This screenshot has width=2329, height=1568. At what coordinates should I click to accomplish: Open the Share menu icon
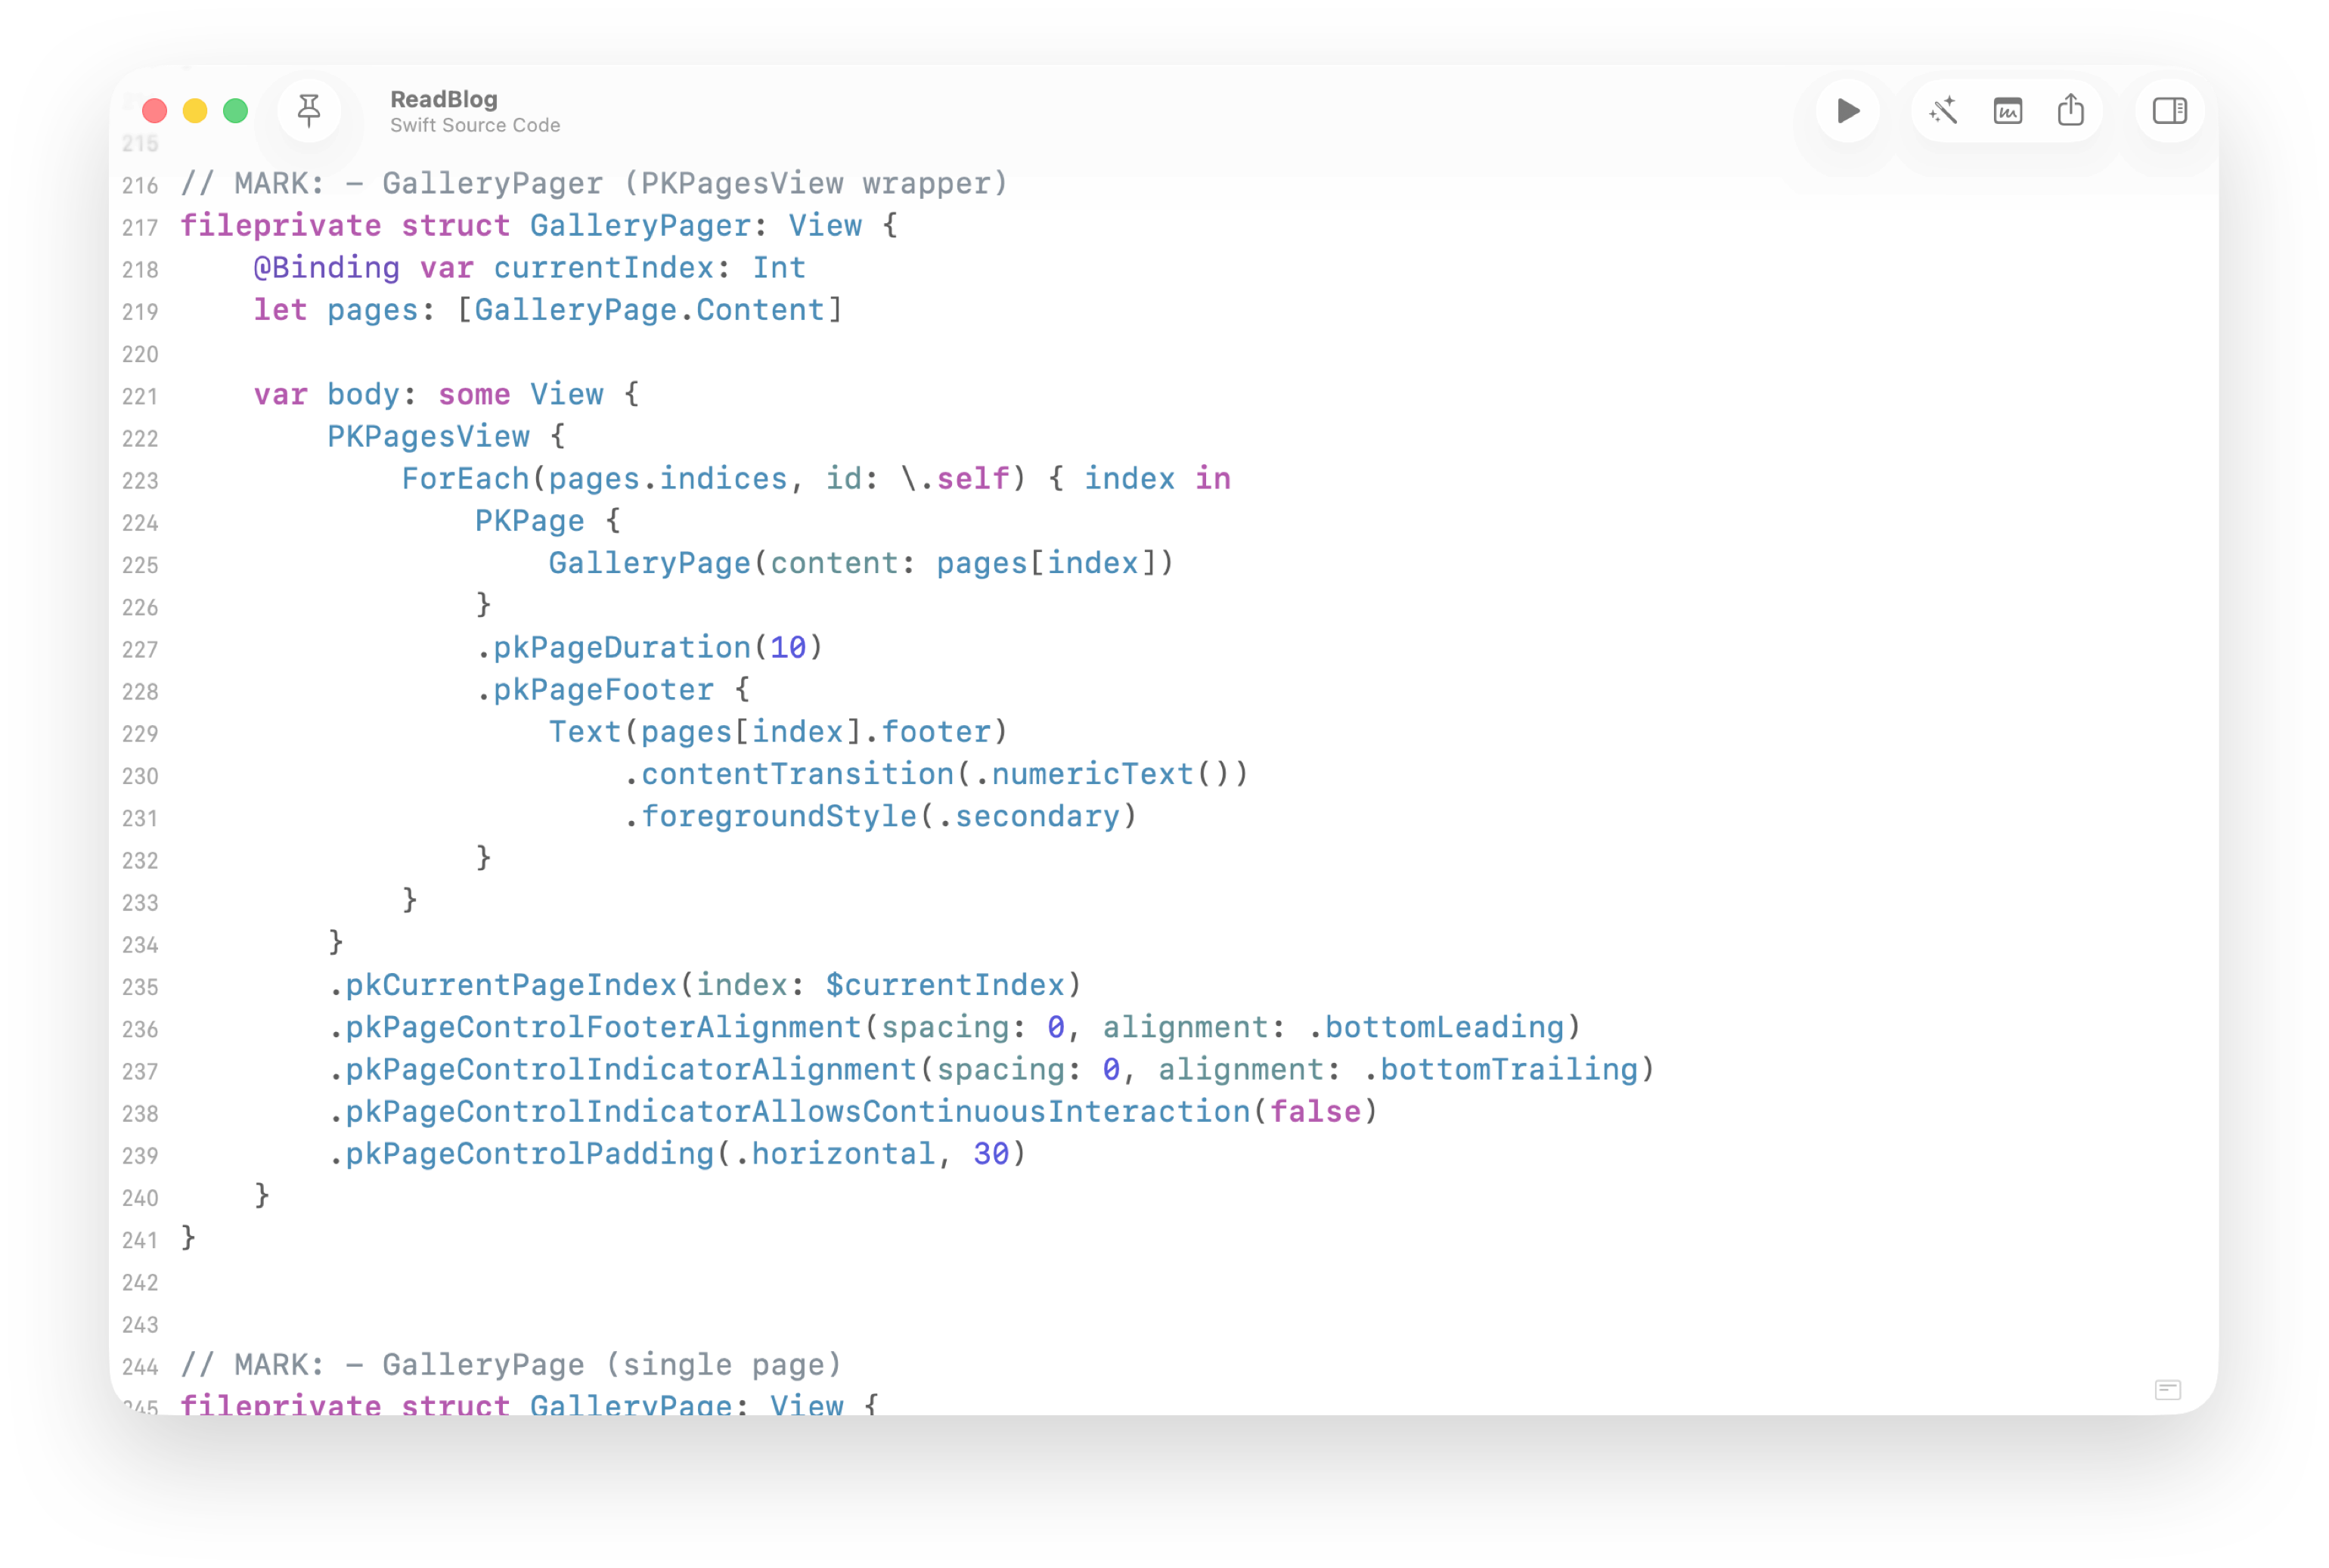(x=2071, y=111)
